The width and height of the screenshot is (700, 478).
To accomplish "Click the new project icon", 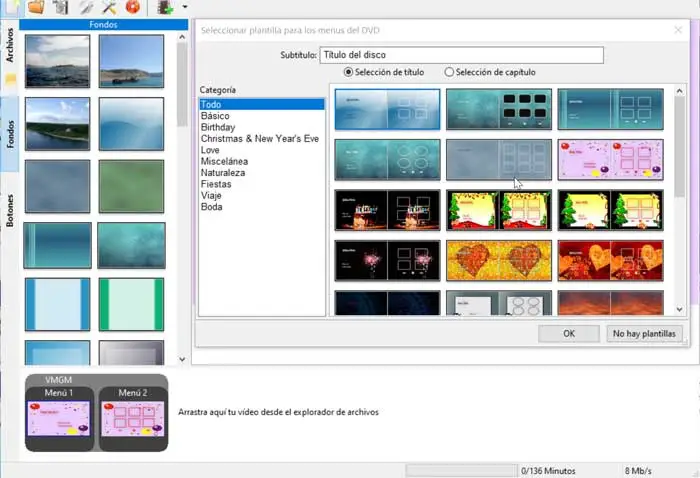I will coord(10,7).
